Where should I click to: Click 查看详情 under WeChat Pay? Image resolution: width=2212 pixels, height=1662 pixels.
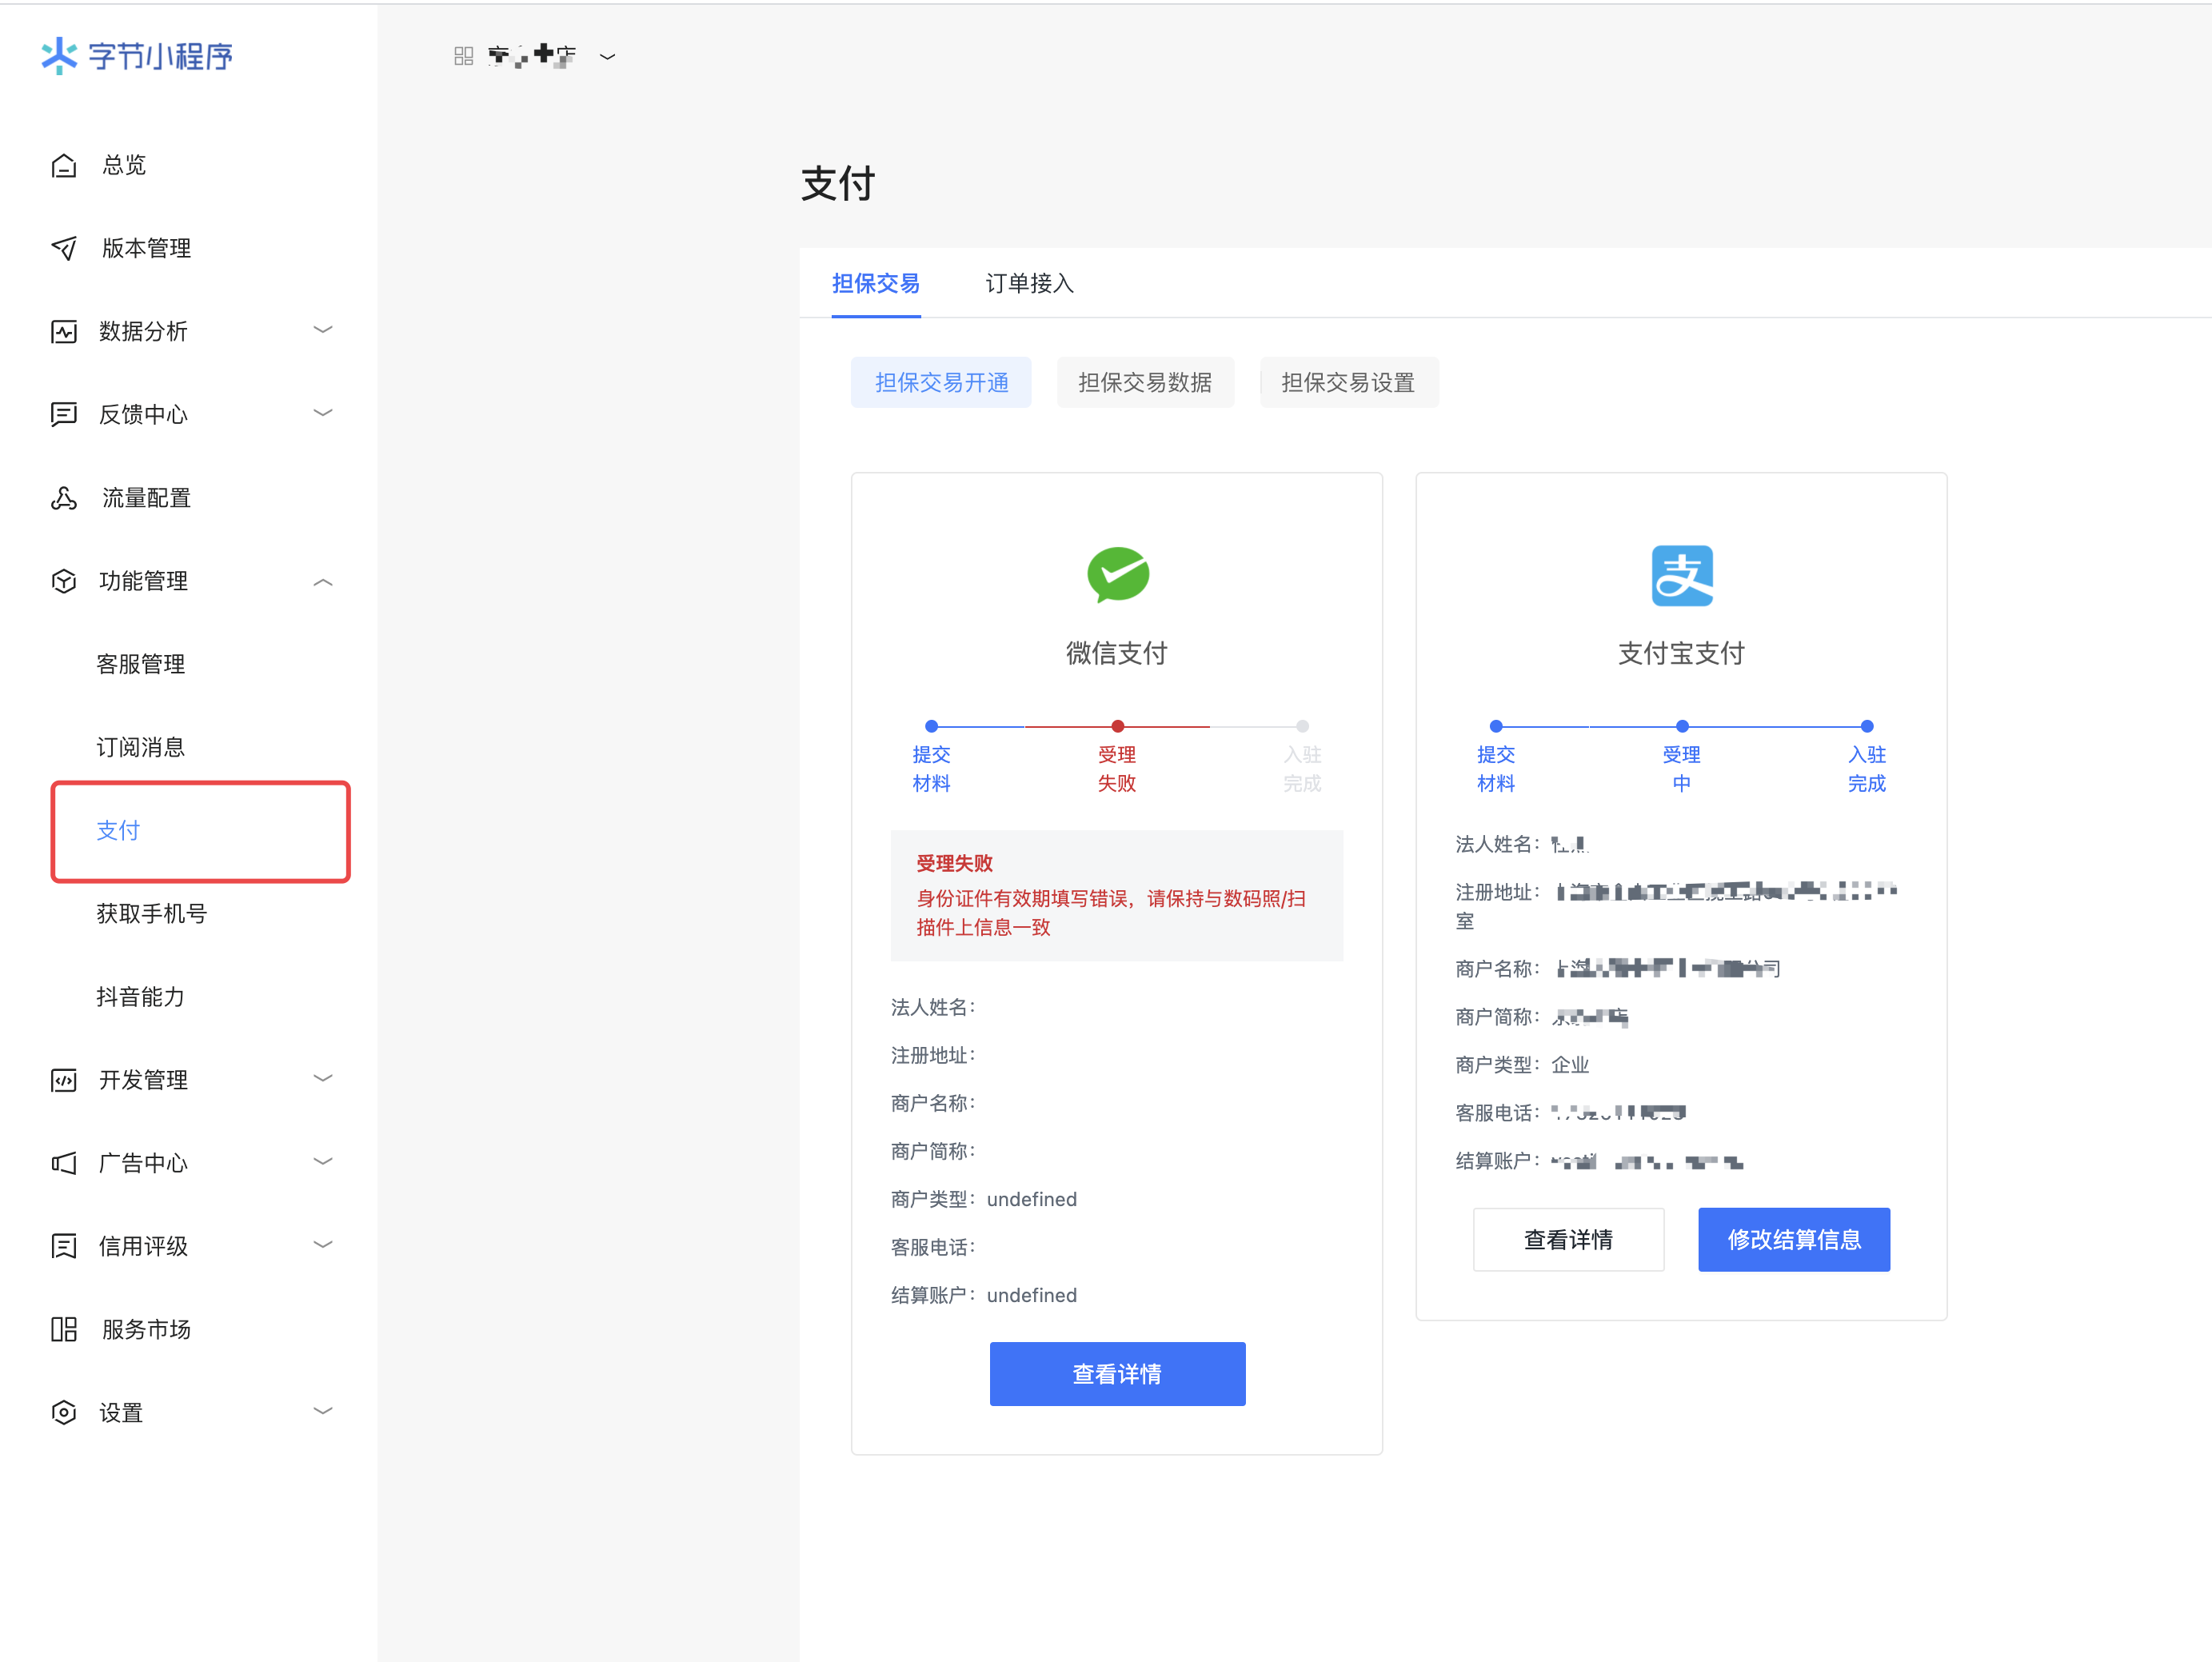[x=1117, y=1374]
